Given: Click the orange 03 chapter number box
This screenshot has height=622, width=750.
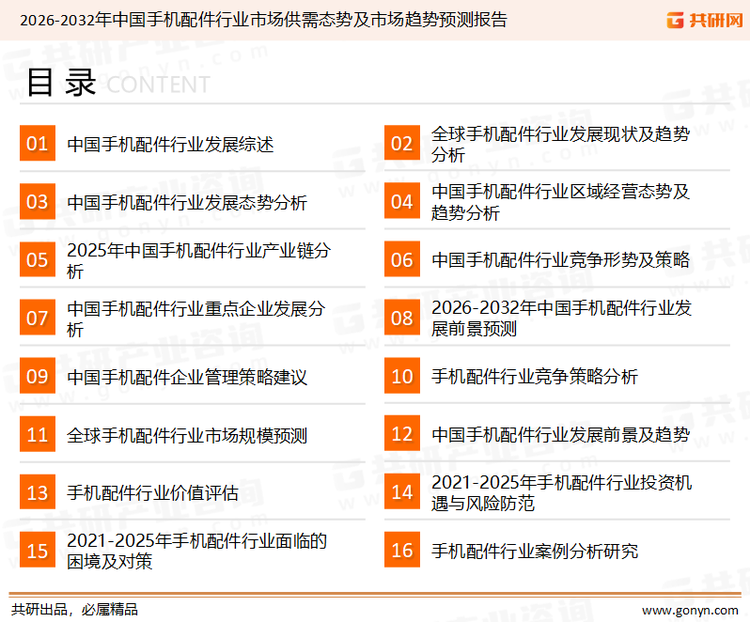Looking at the screenshot, I should pyautogui.click(x=37, y=201).
